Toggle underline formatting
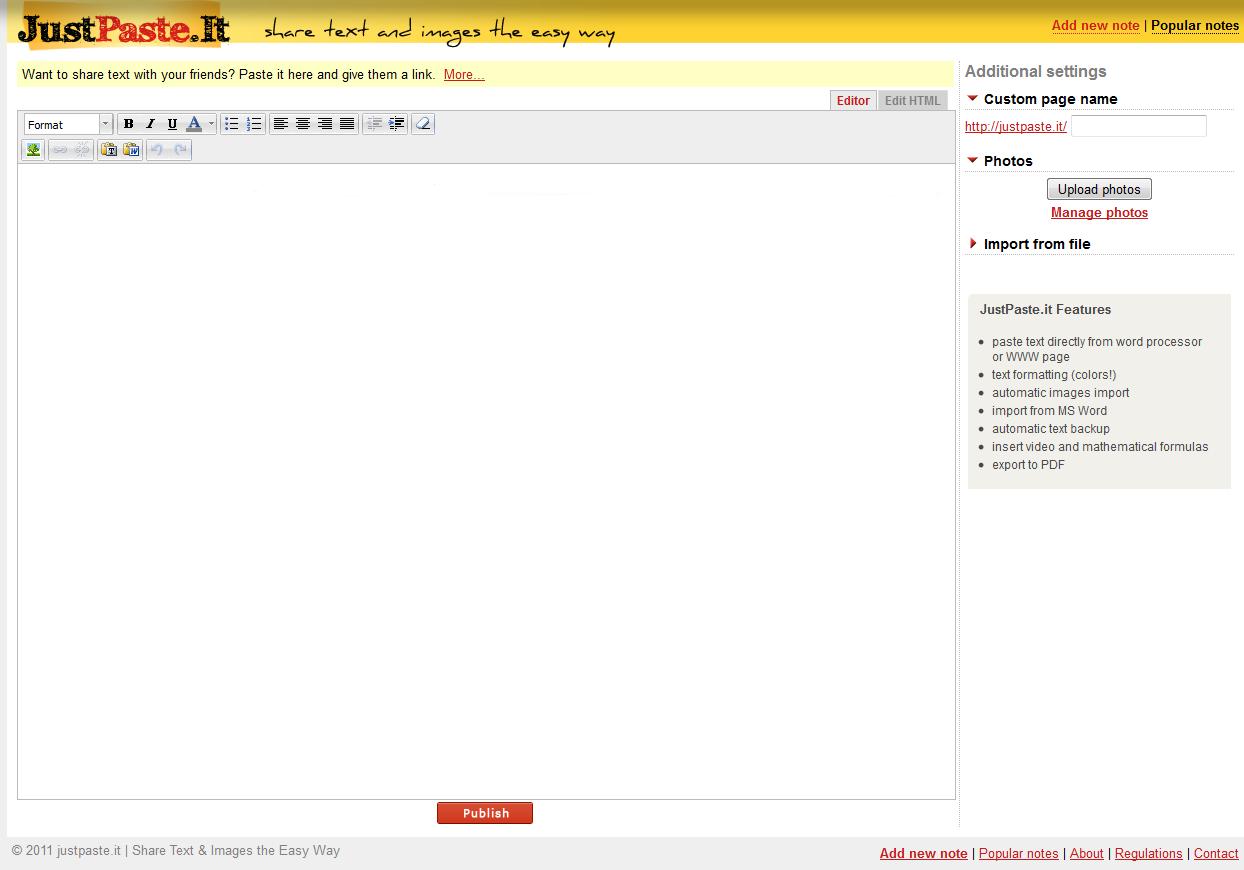 click(172, 123)
